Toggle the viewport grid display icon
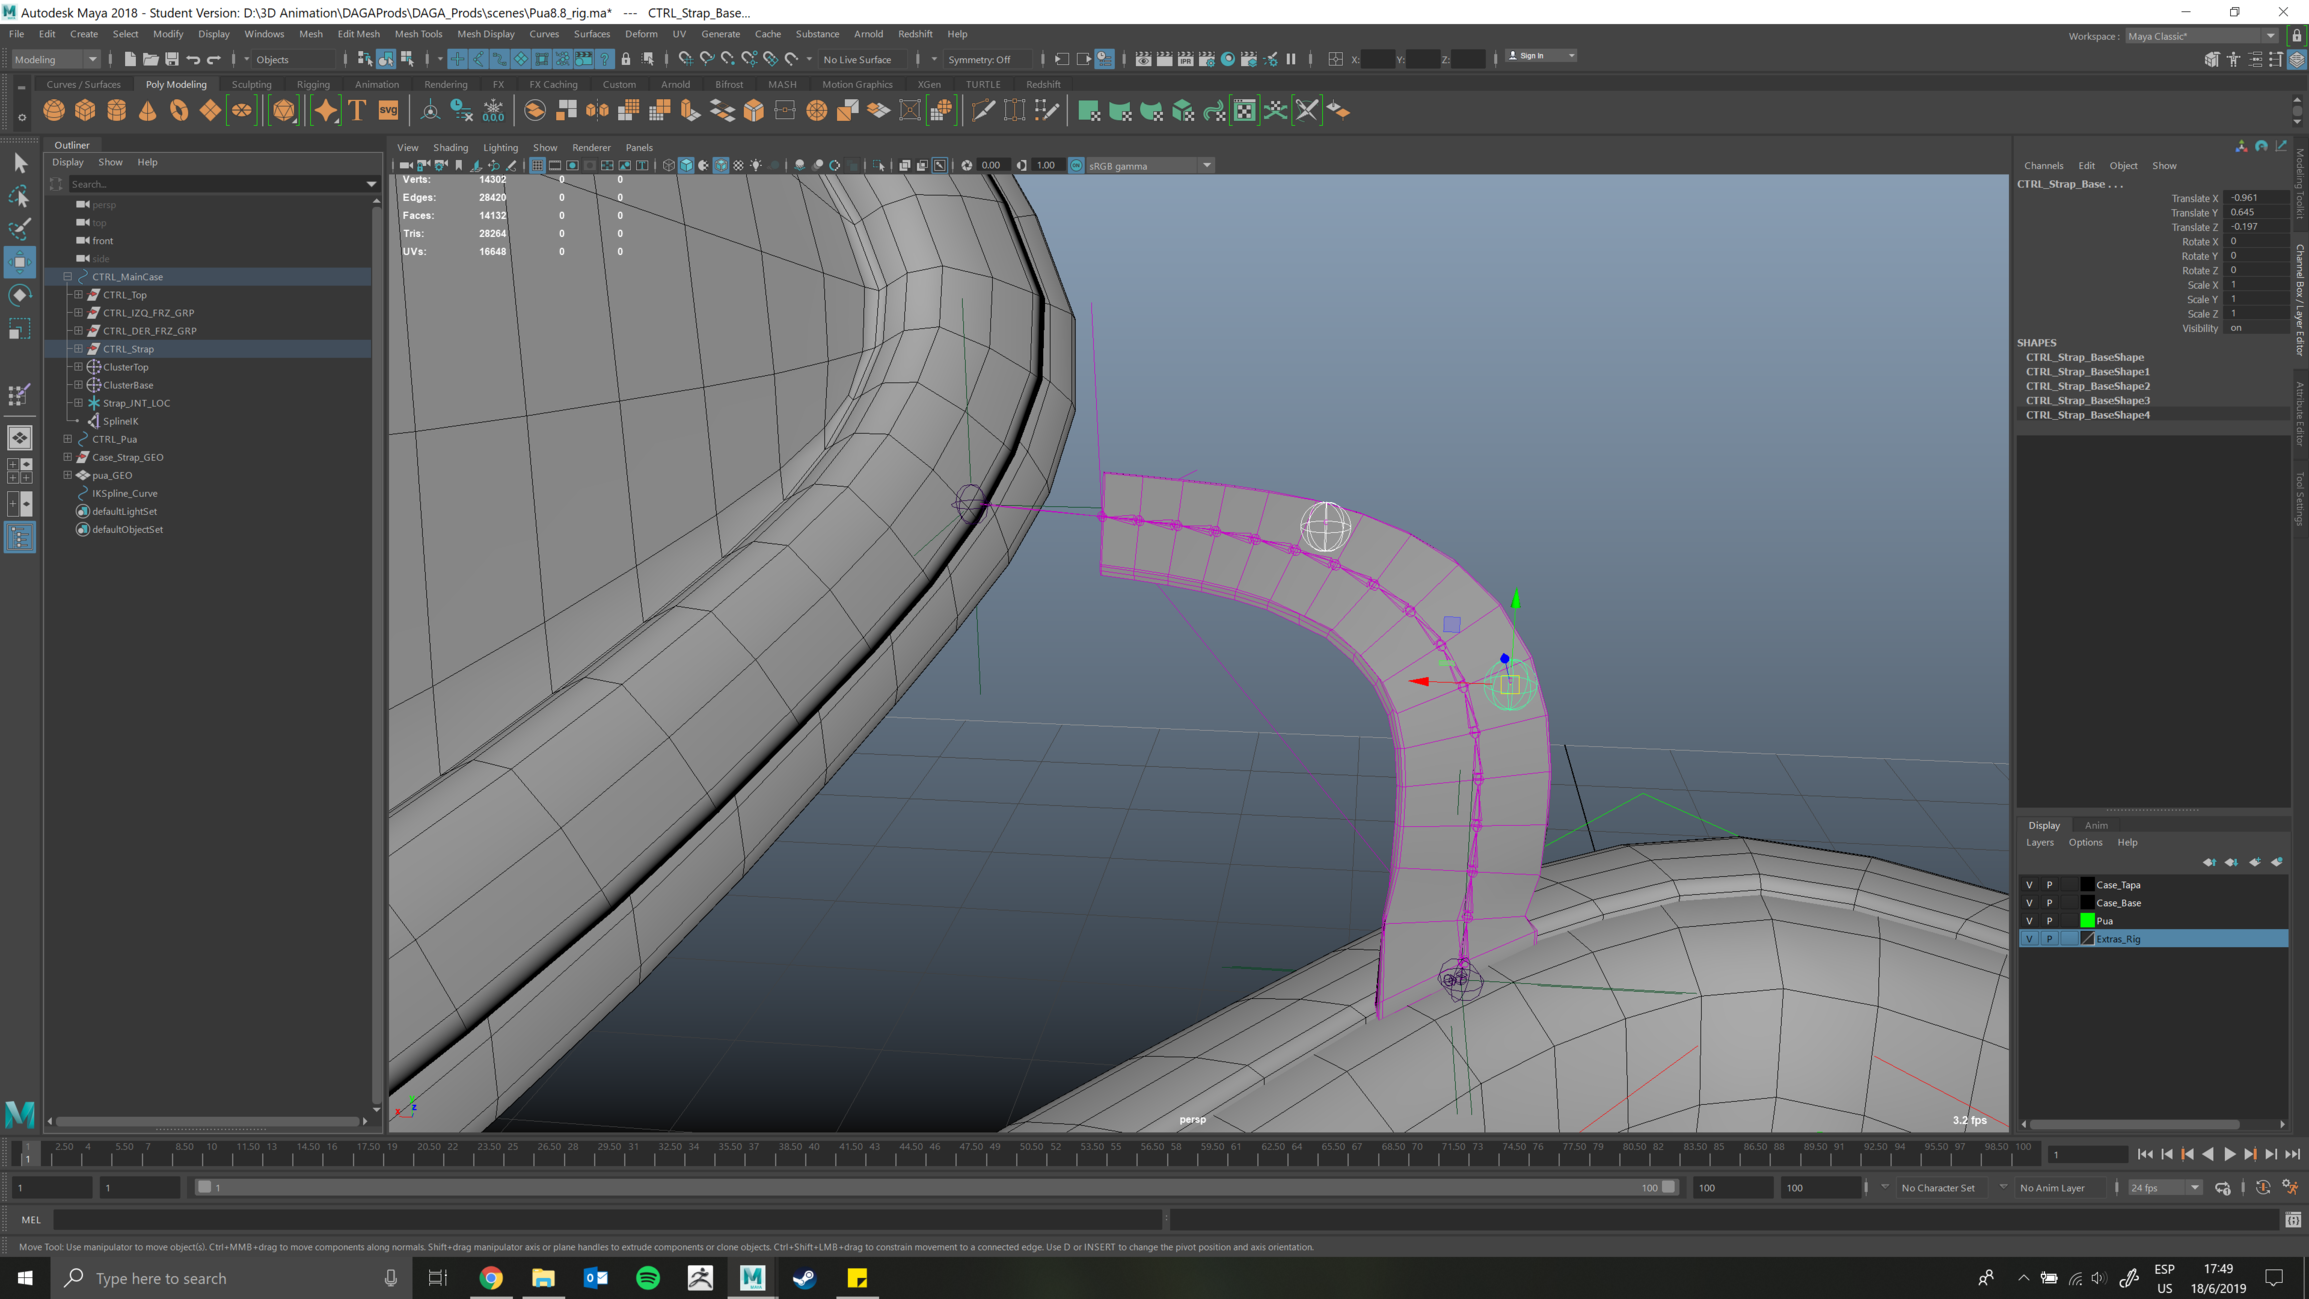Viewport: 2309px width, 1299px height. pyautogui.click(x=537, y=165)
